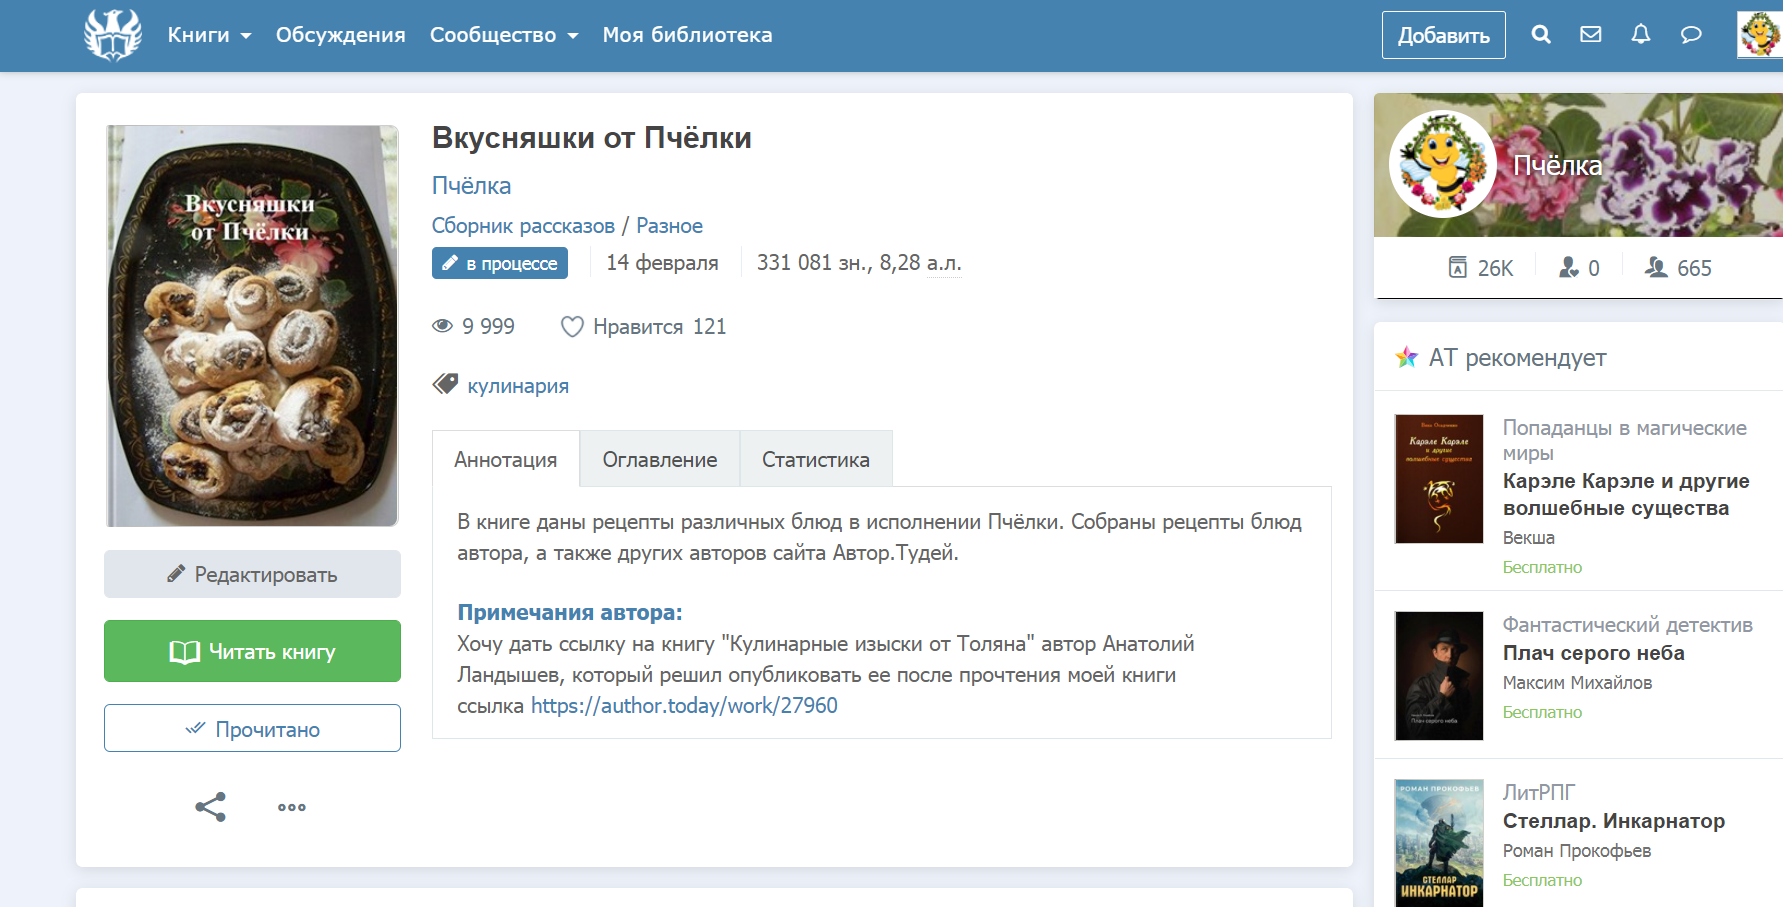Open the Моя библиотека menu item
Image resolution: width=1783 pixels, height=907 pixels.
687,35
